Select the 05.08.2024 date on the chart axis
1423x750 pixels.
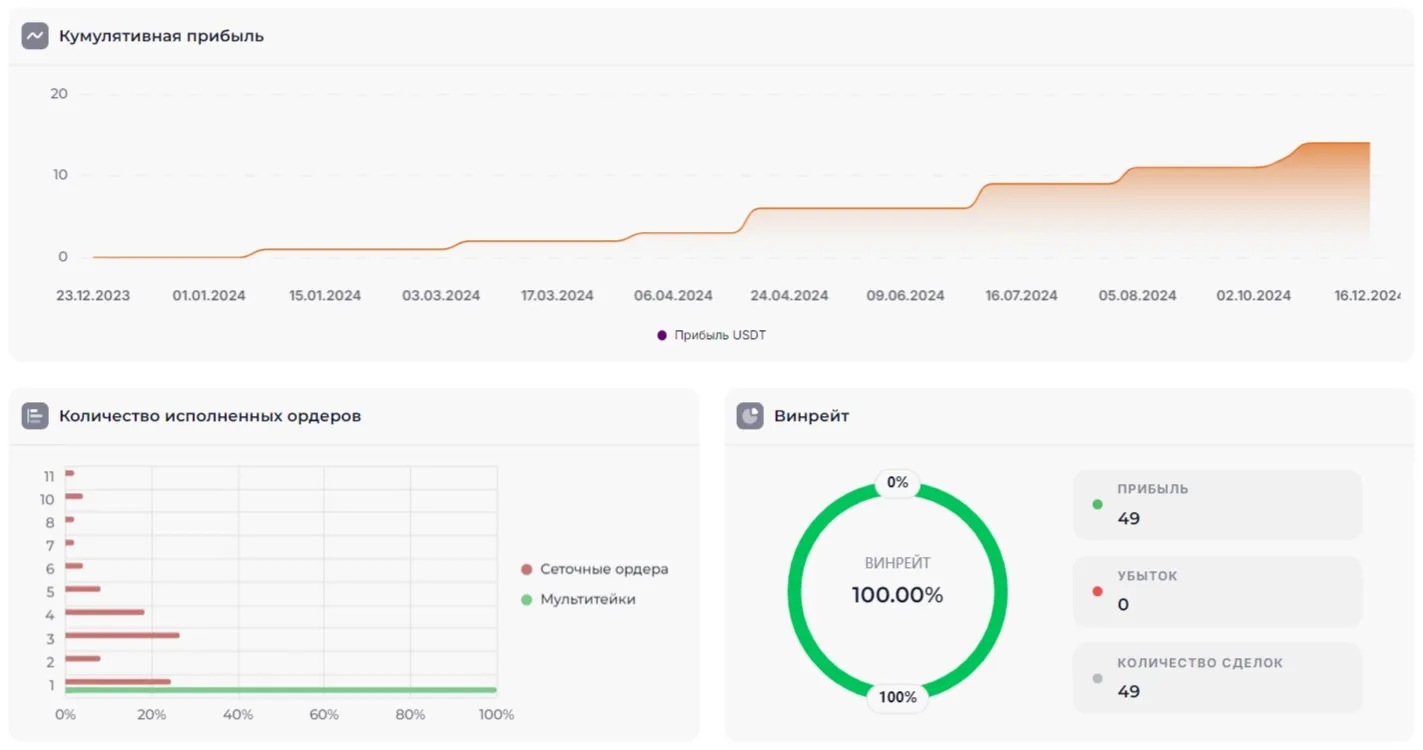pyautogui.click(x=1137, y=296)
